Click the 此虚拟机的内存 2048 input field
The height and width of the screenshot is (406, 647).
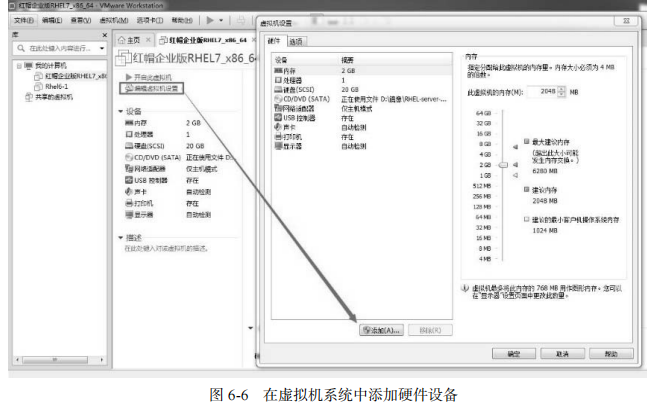coord(542,92)
